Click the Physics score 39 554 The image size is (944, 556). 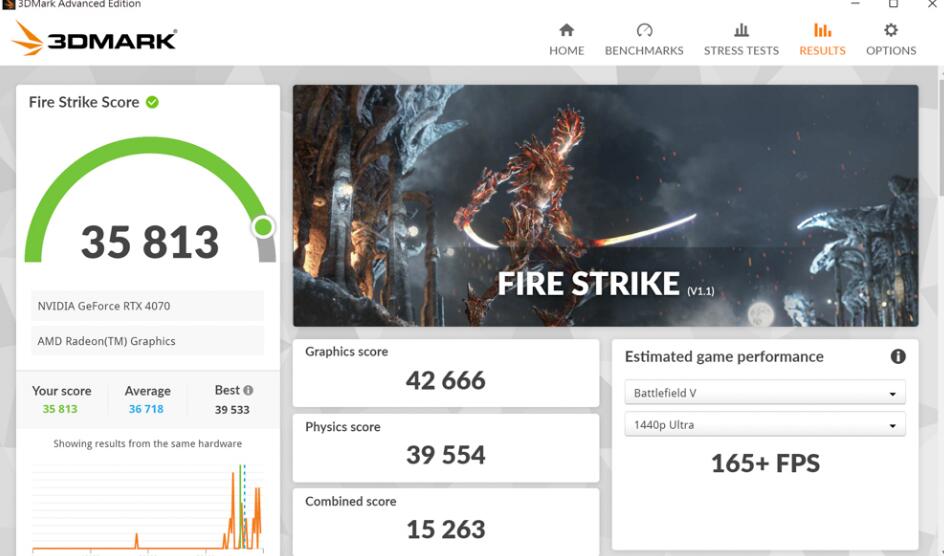[x=446, y=455]
